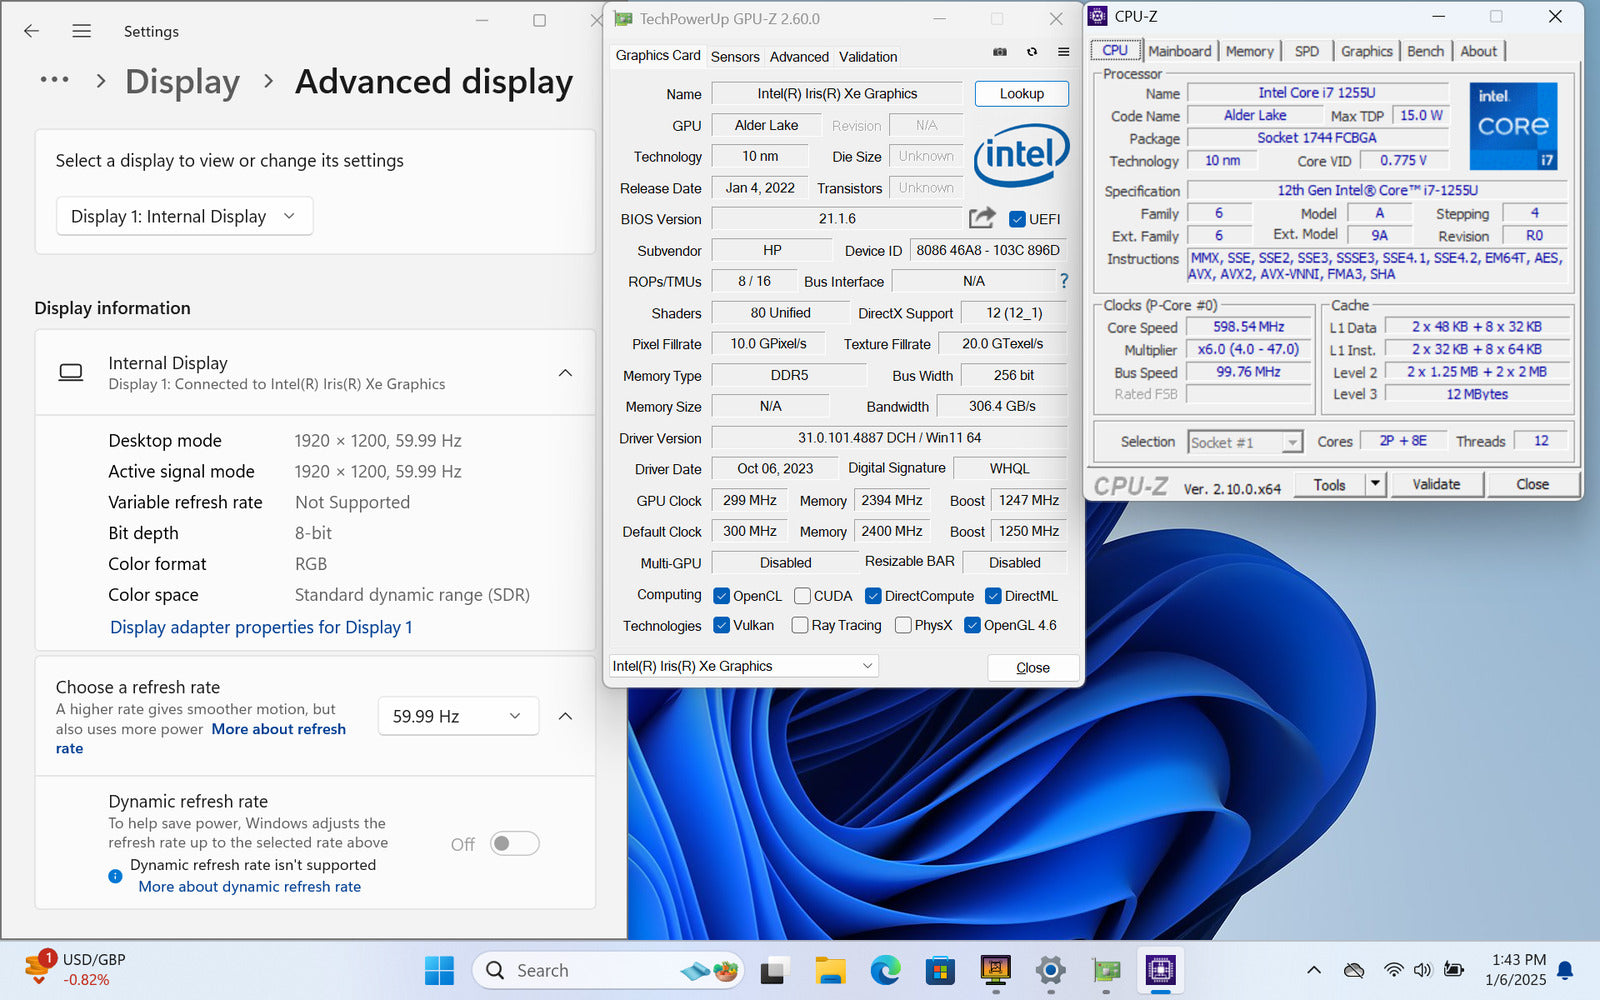This screenshot has width=1600, height=1000.
Task: Open Task View from taskbar
Action: tap(774, 970)
